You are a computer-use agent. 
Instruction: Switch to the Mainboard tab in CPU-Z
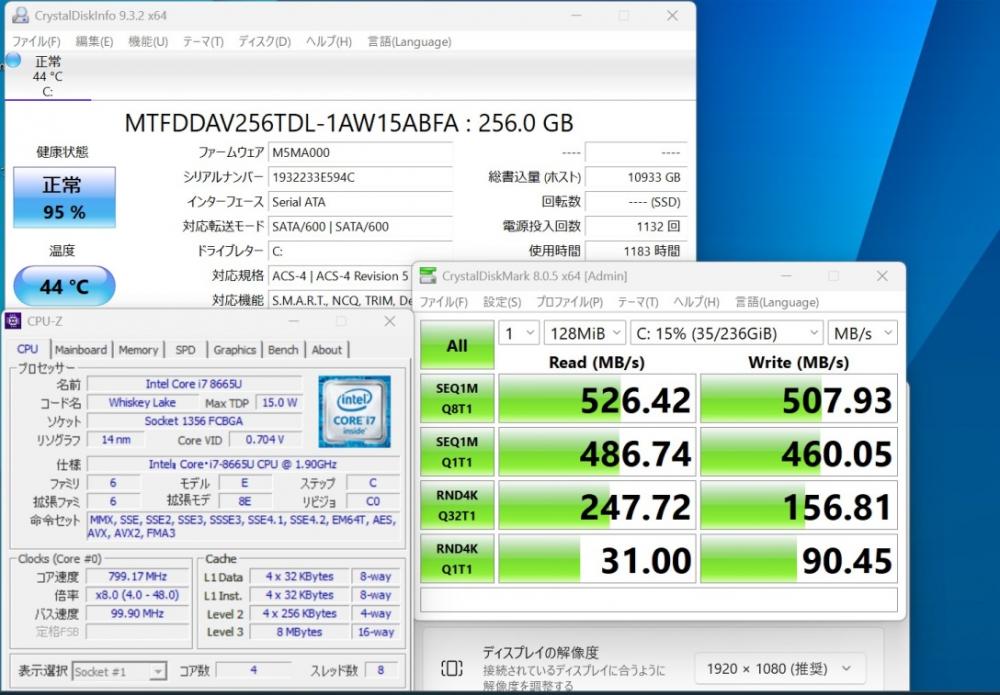click(81, 350)
